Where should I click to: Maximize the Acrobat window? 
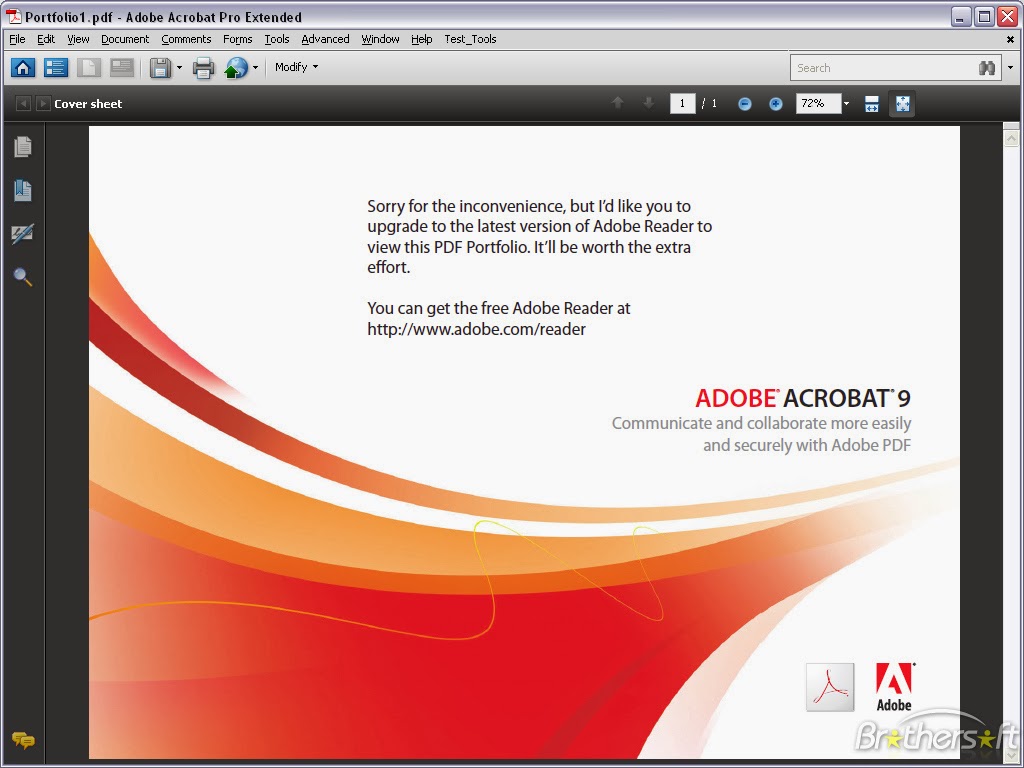click(x=984, y=16)
